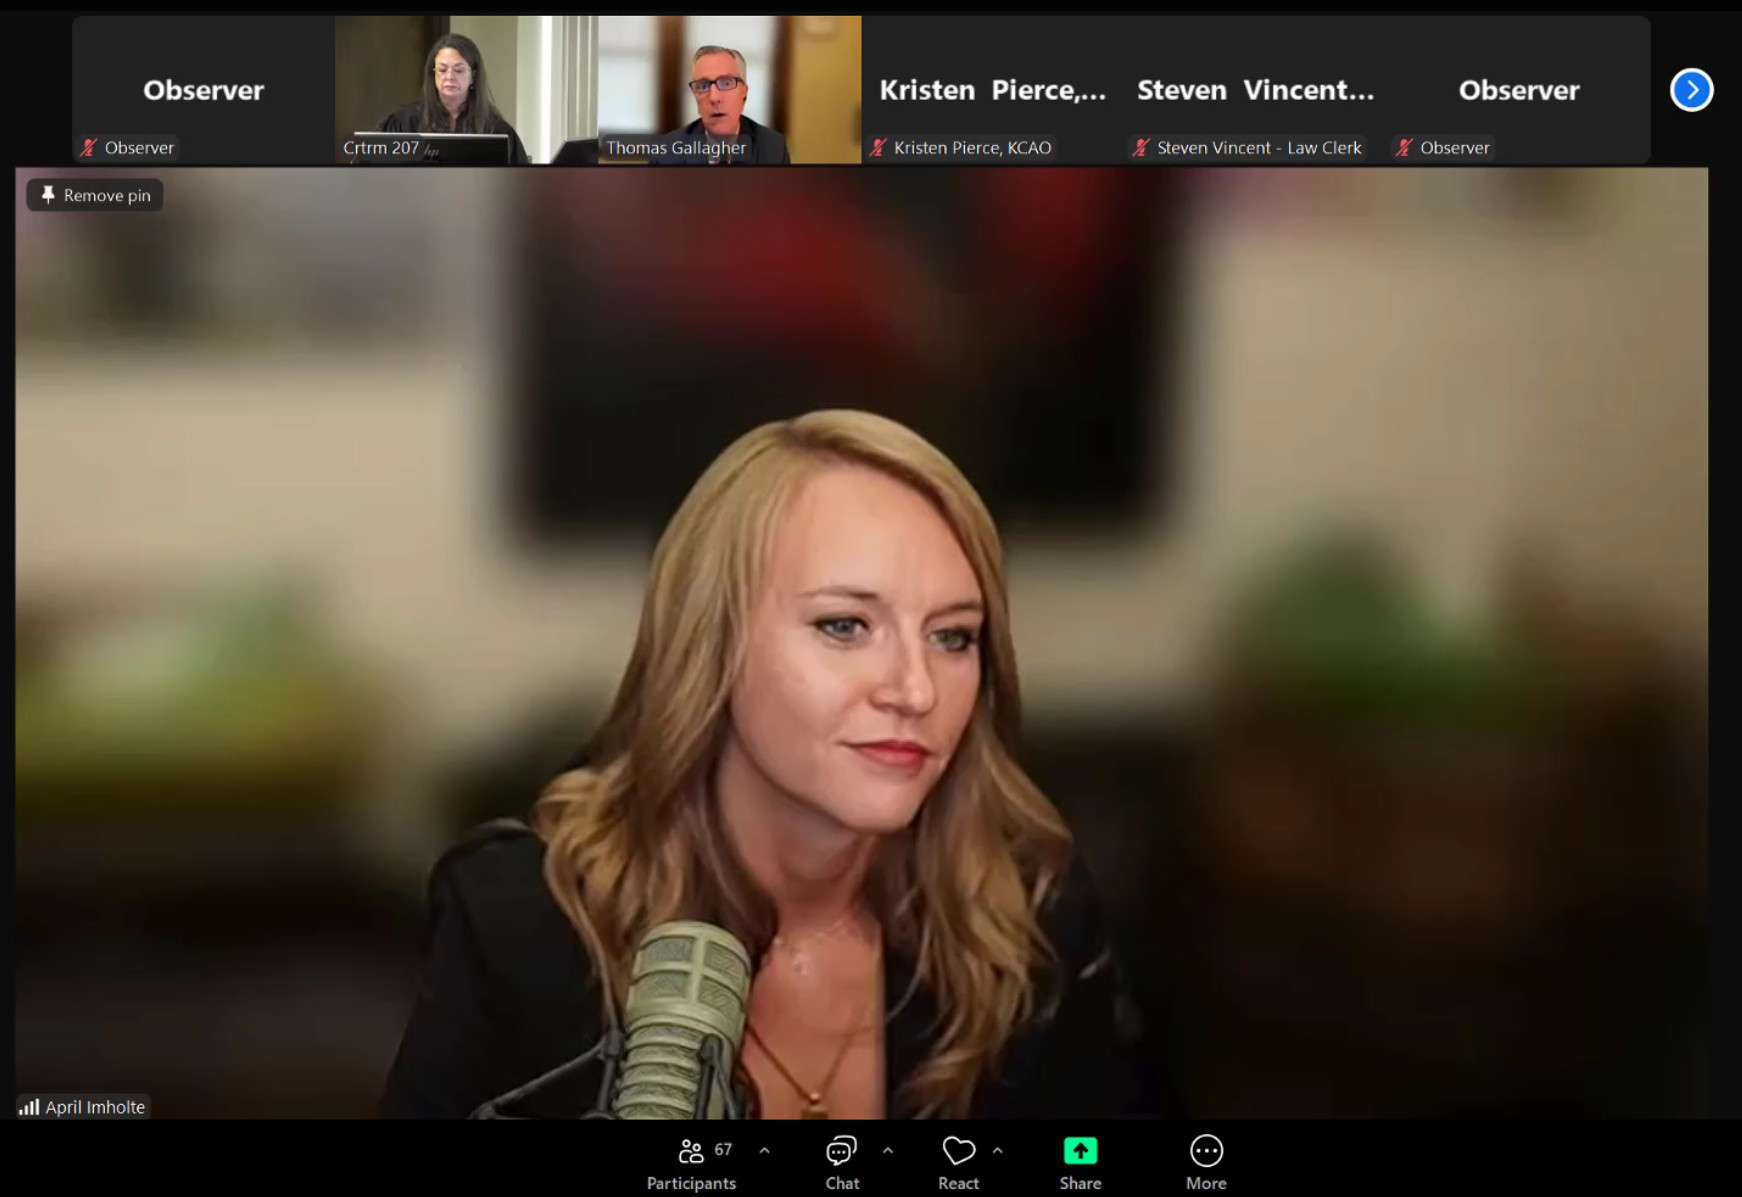
Task: Expand the React options caret
Action: pyautogui.click(x=997, y=1151)
